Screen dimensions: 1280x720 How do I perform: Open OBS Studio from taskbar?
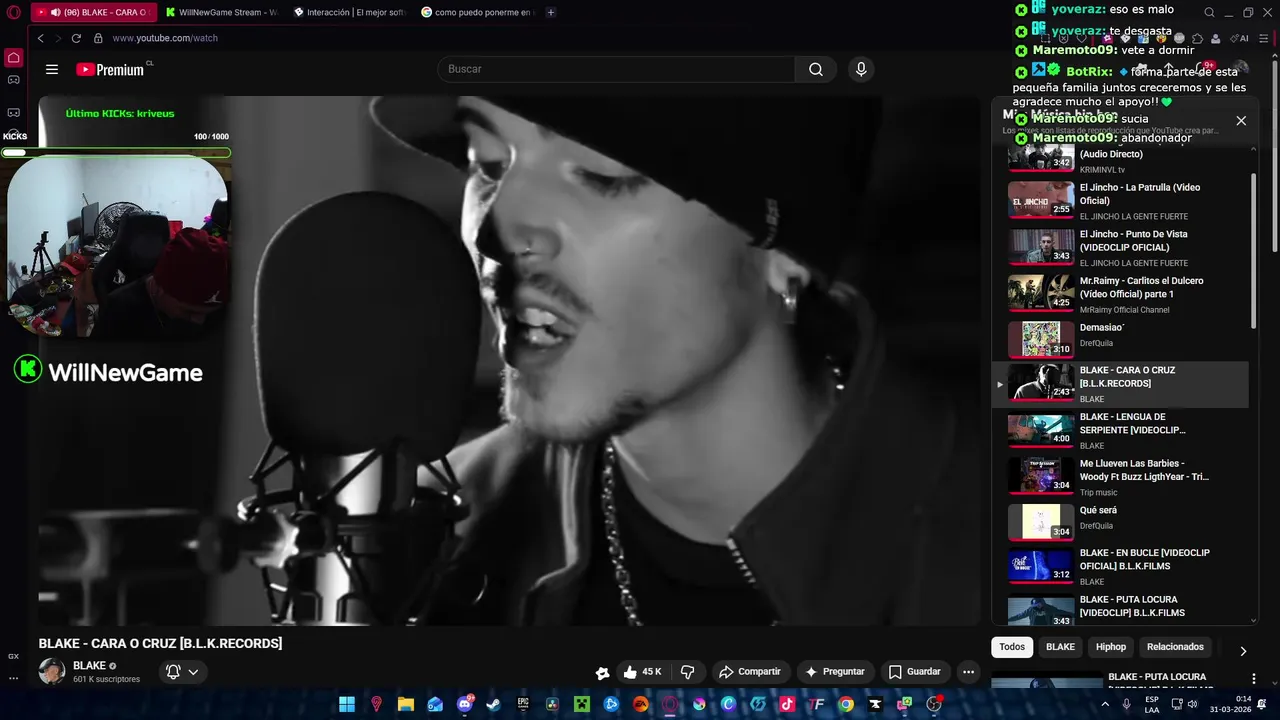934,704
